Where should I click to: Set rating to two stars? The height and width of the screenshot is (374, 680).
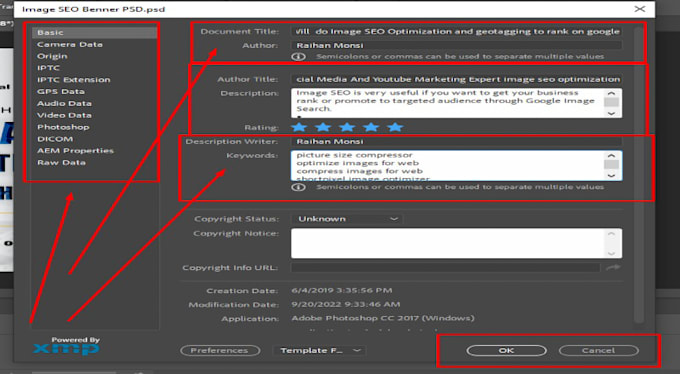pyautogui.click(x=323, y=127)
